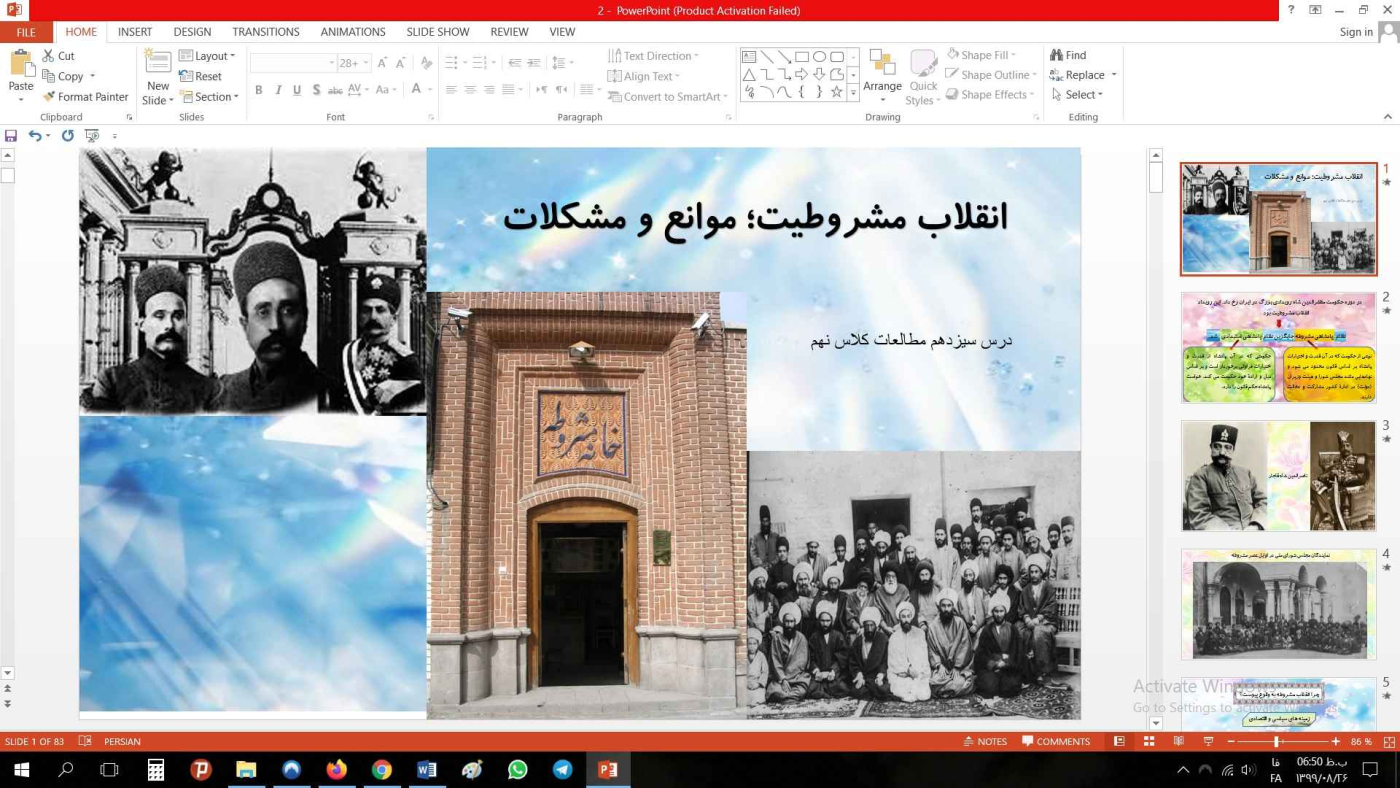Click the Save icon in quick access toolbar
This screenshot has height=788, width=1400.
pos(11,136)
